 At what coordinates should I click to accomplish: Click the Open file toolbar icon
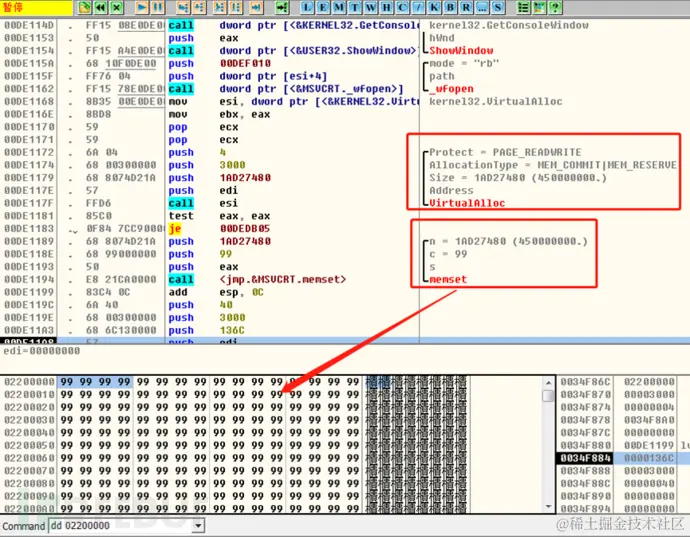pos(84,7)
